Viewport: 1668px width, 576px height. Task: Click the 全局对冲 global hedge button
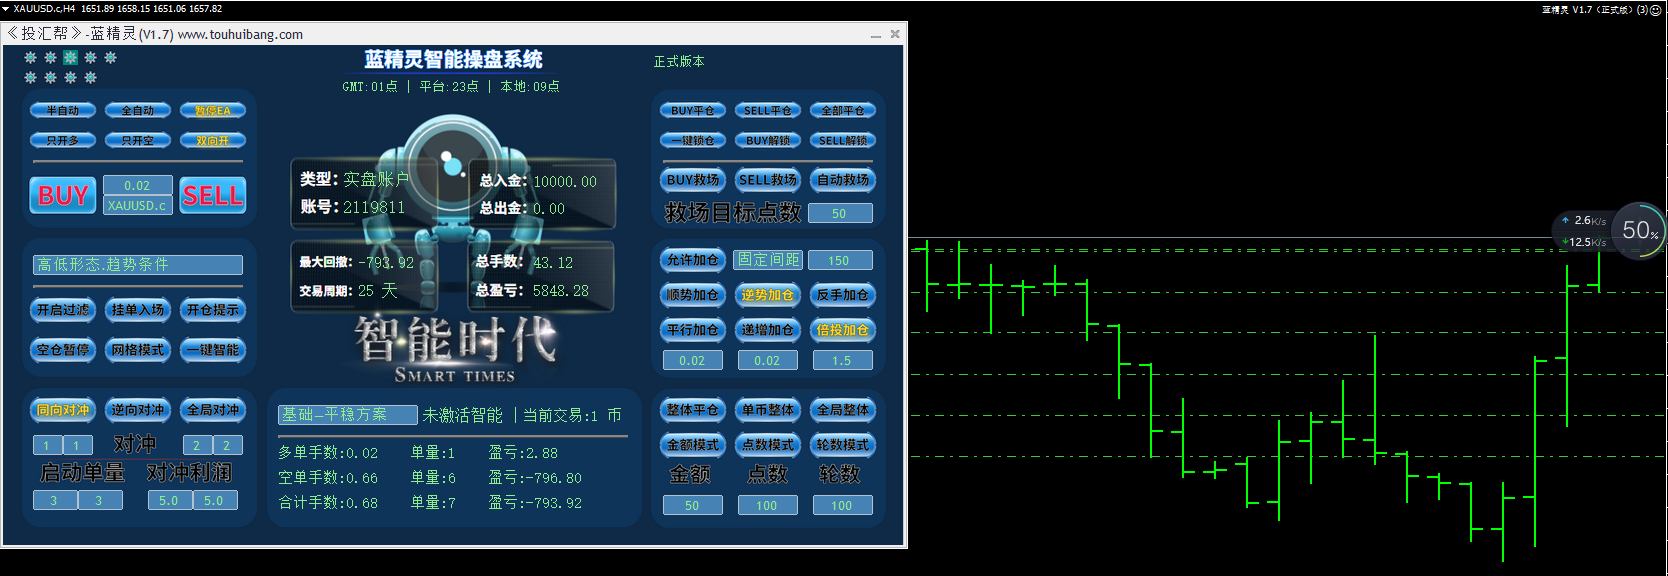coord(213,410)
